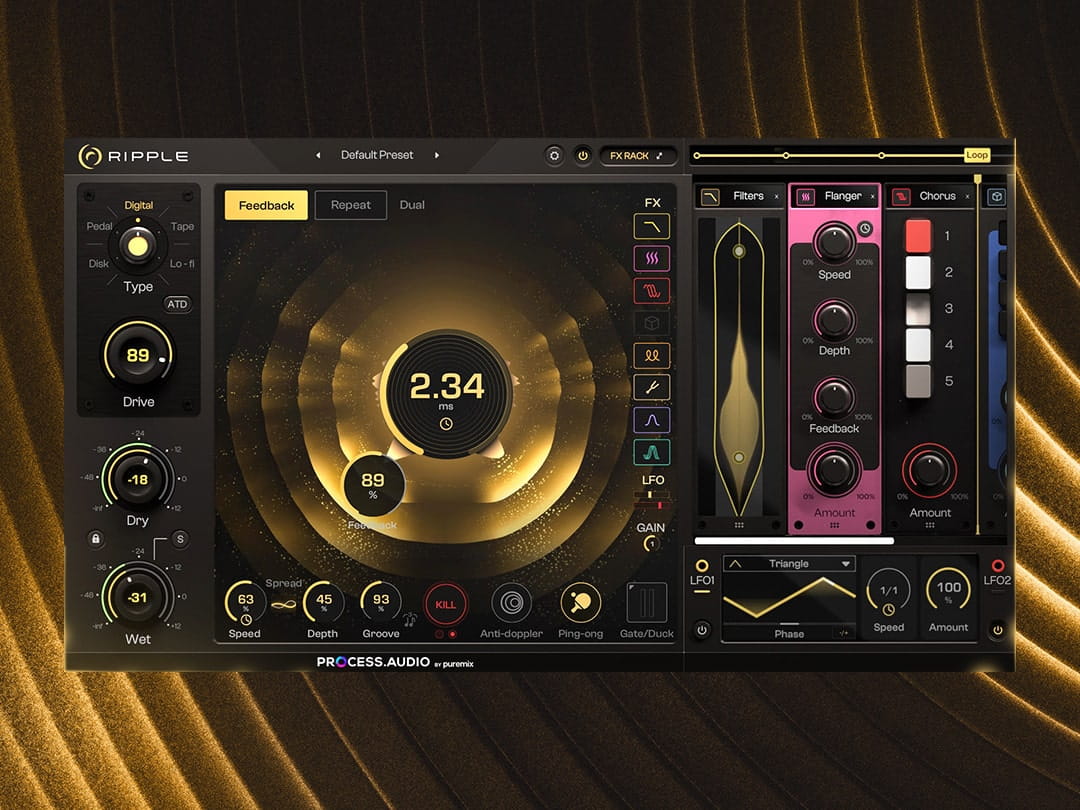Click the 89% Feedback bubble
The width and height of the screenshot is (1080, 810).
pyautogui.click(x=373, y=485)
